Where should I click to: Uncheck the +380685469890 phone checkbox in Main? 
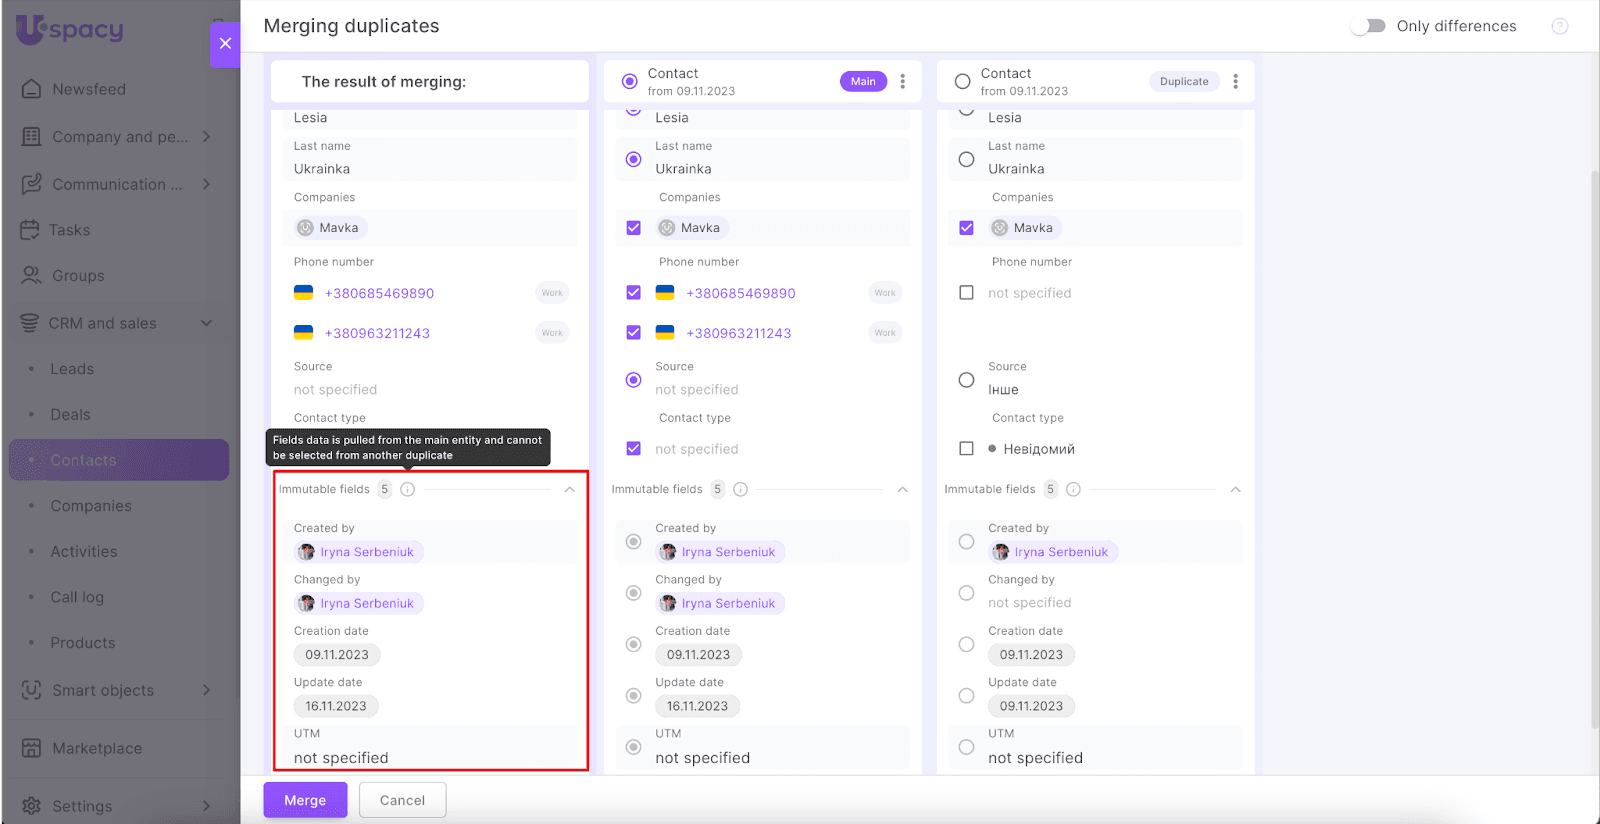point(633,293)
